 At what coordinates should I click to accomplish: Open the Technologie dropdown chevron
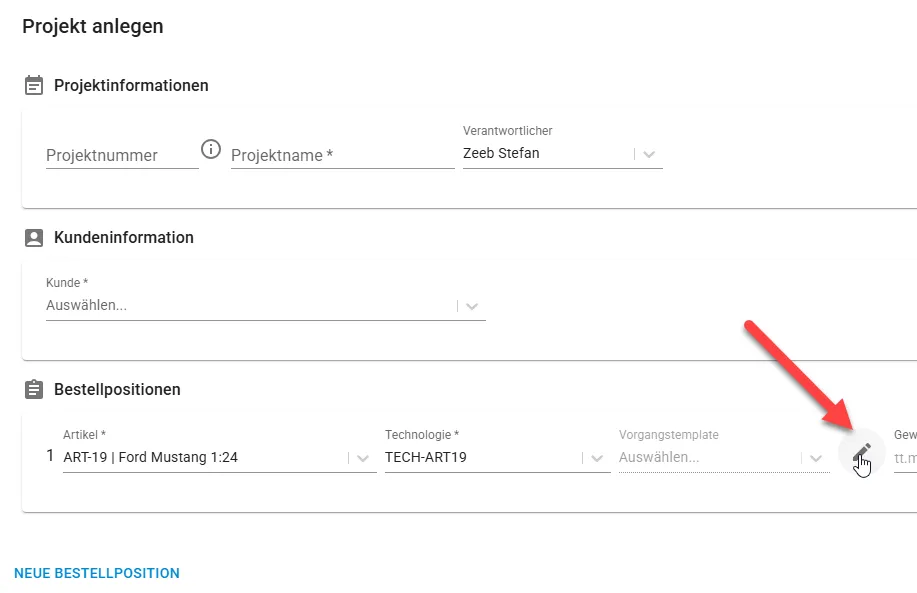(x=597, y=458)
